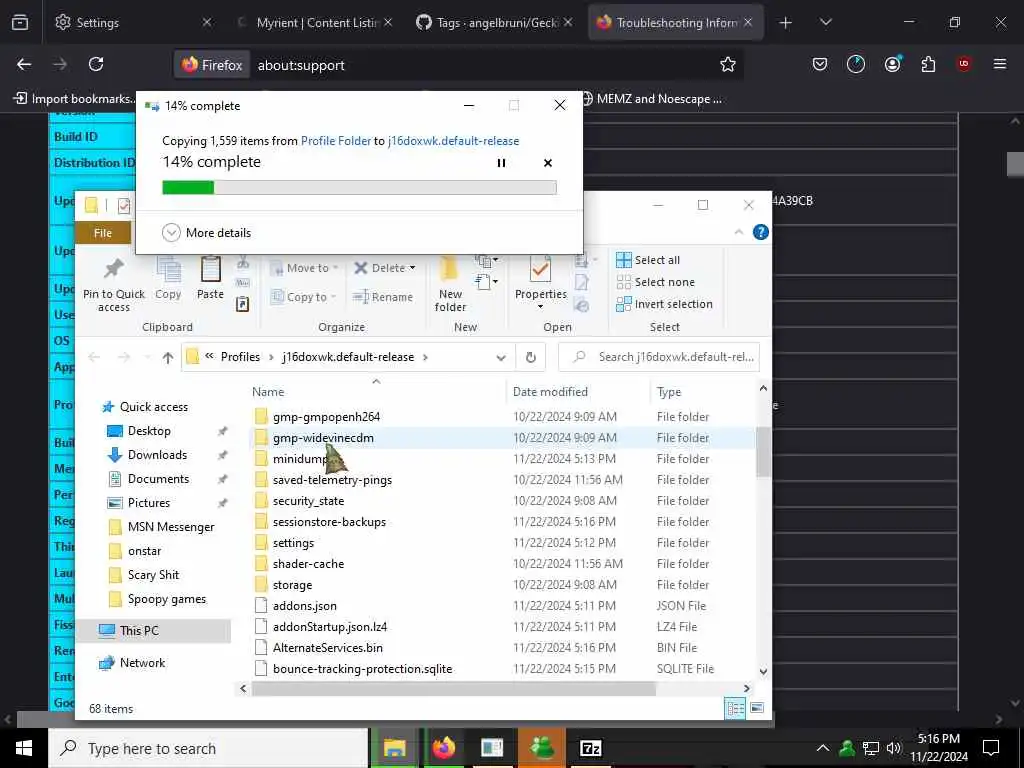Open Desktop in the sidebar
1024x768 pixels.
[149, 431]
